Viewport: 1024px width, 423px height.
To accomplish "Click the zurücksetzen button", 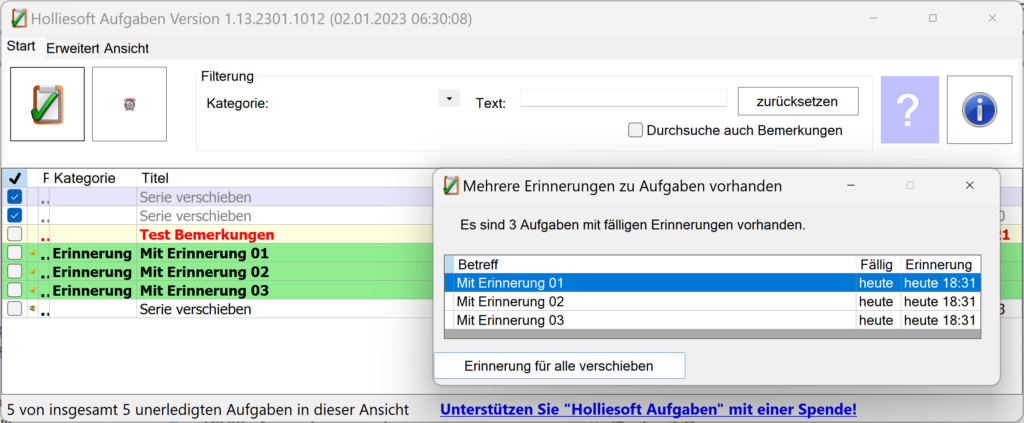I will click(x=799, y=101).
